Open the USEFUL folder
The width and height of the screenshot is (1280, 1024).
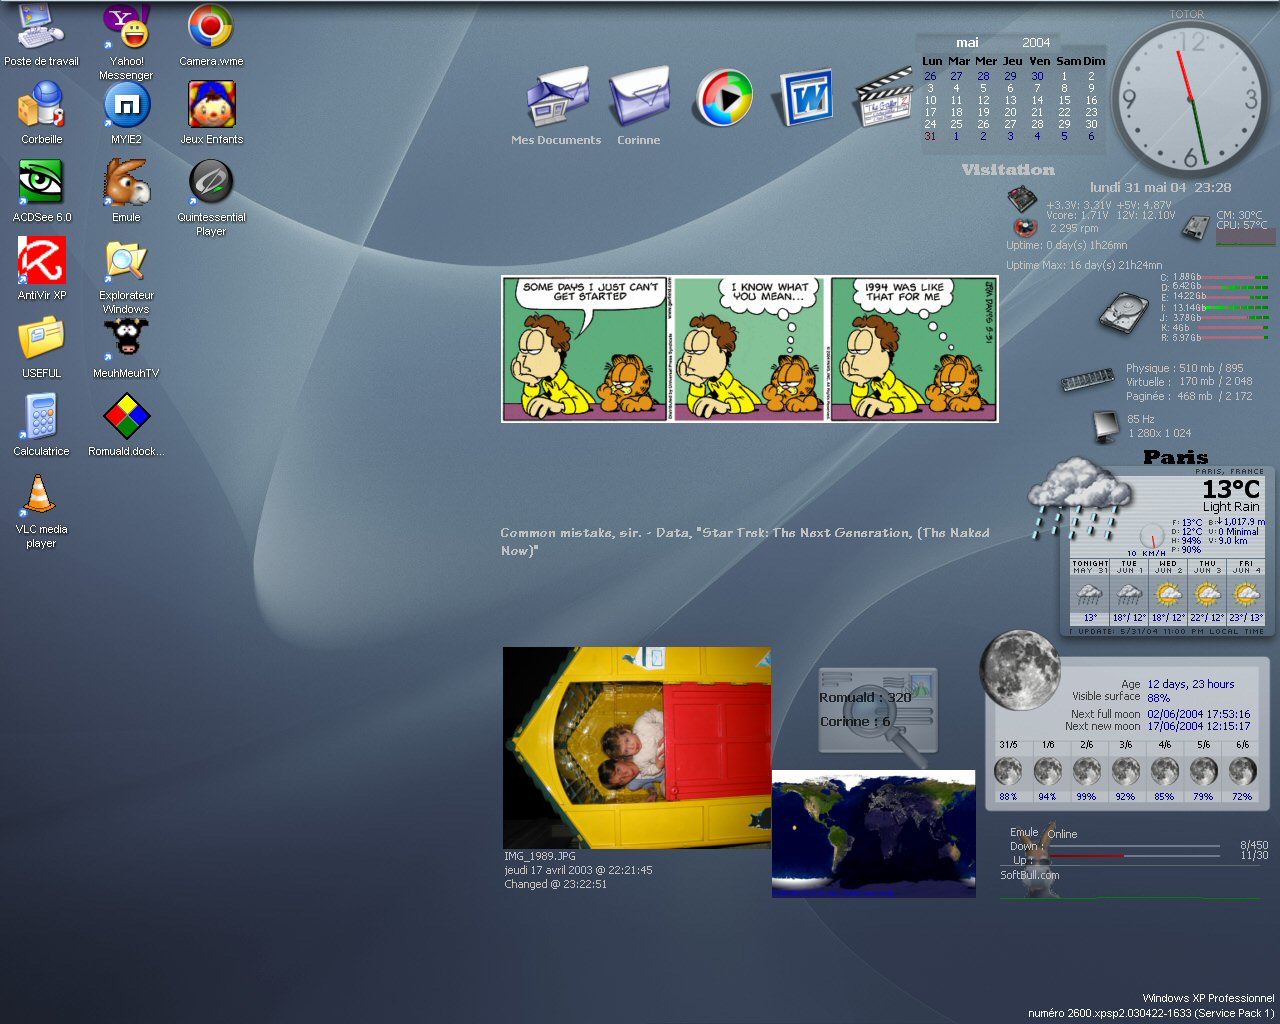pyautogui.click(x=41, y=347)
